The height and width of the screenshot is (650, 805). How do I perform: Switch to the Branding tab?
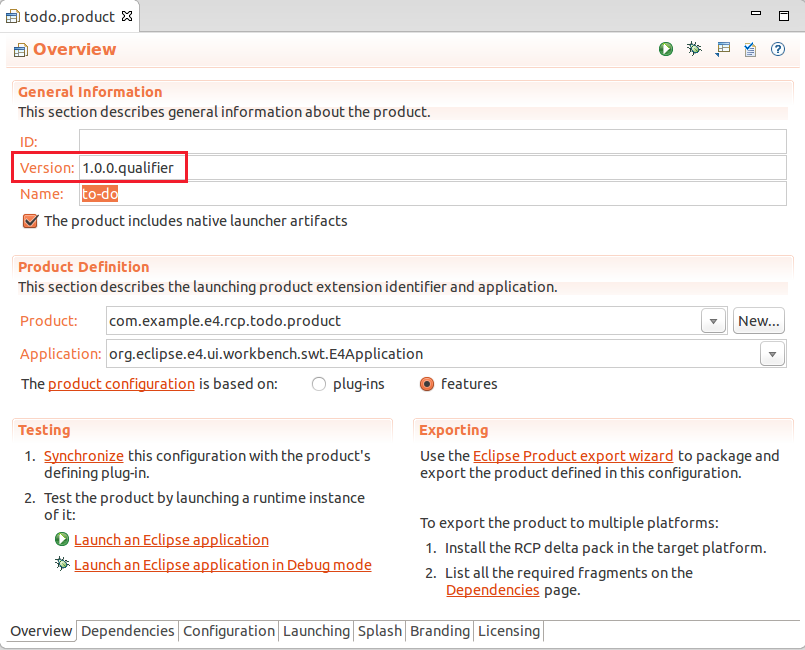(x=440, y=630)
